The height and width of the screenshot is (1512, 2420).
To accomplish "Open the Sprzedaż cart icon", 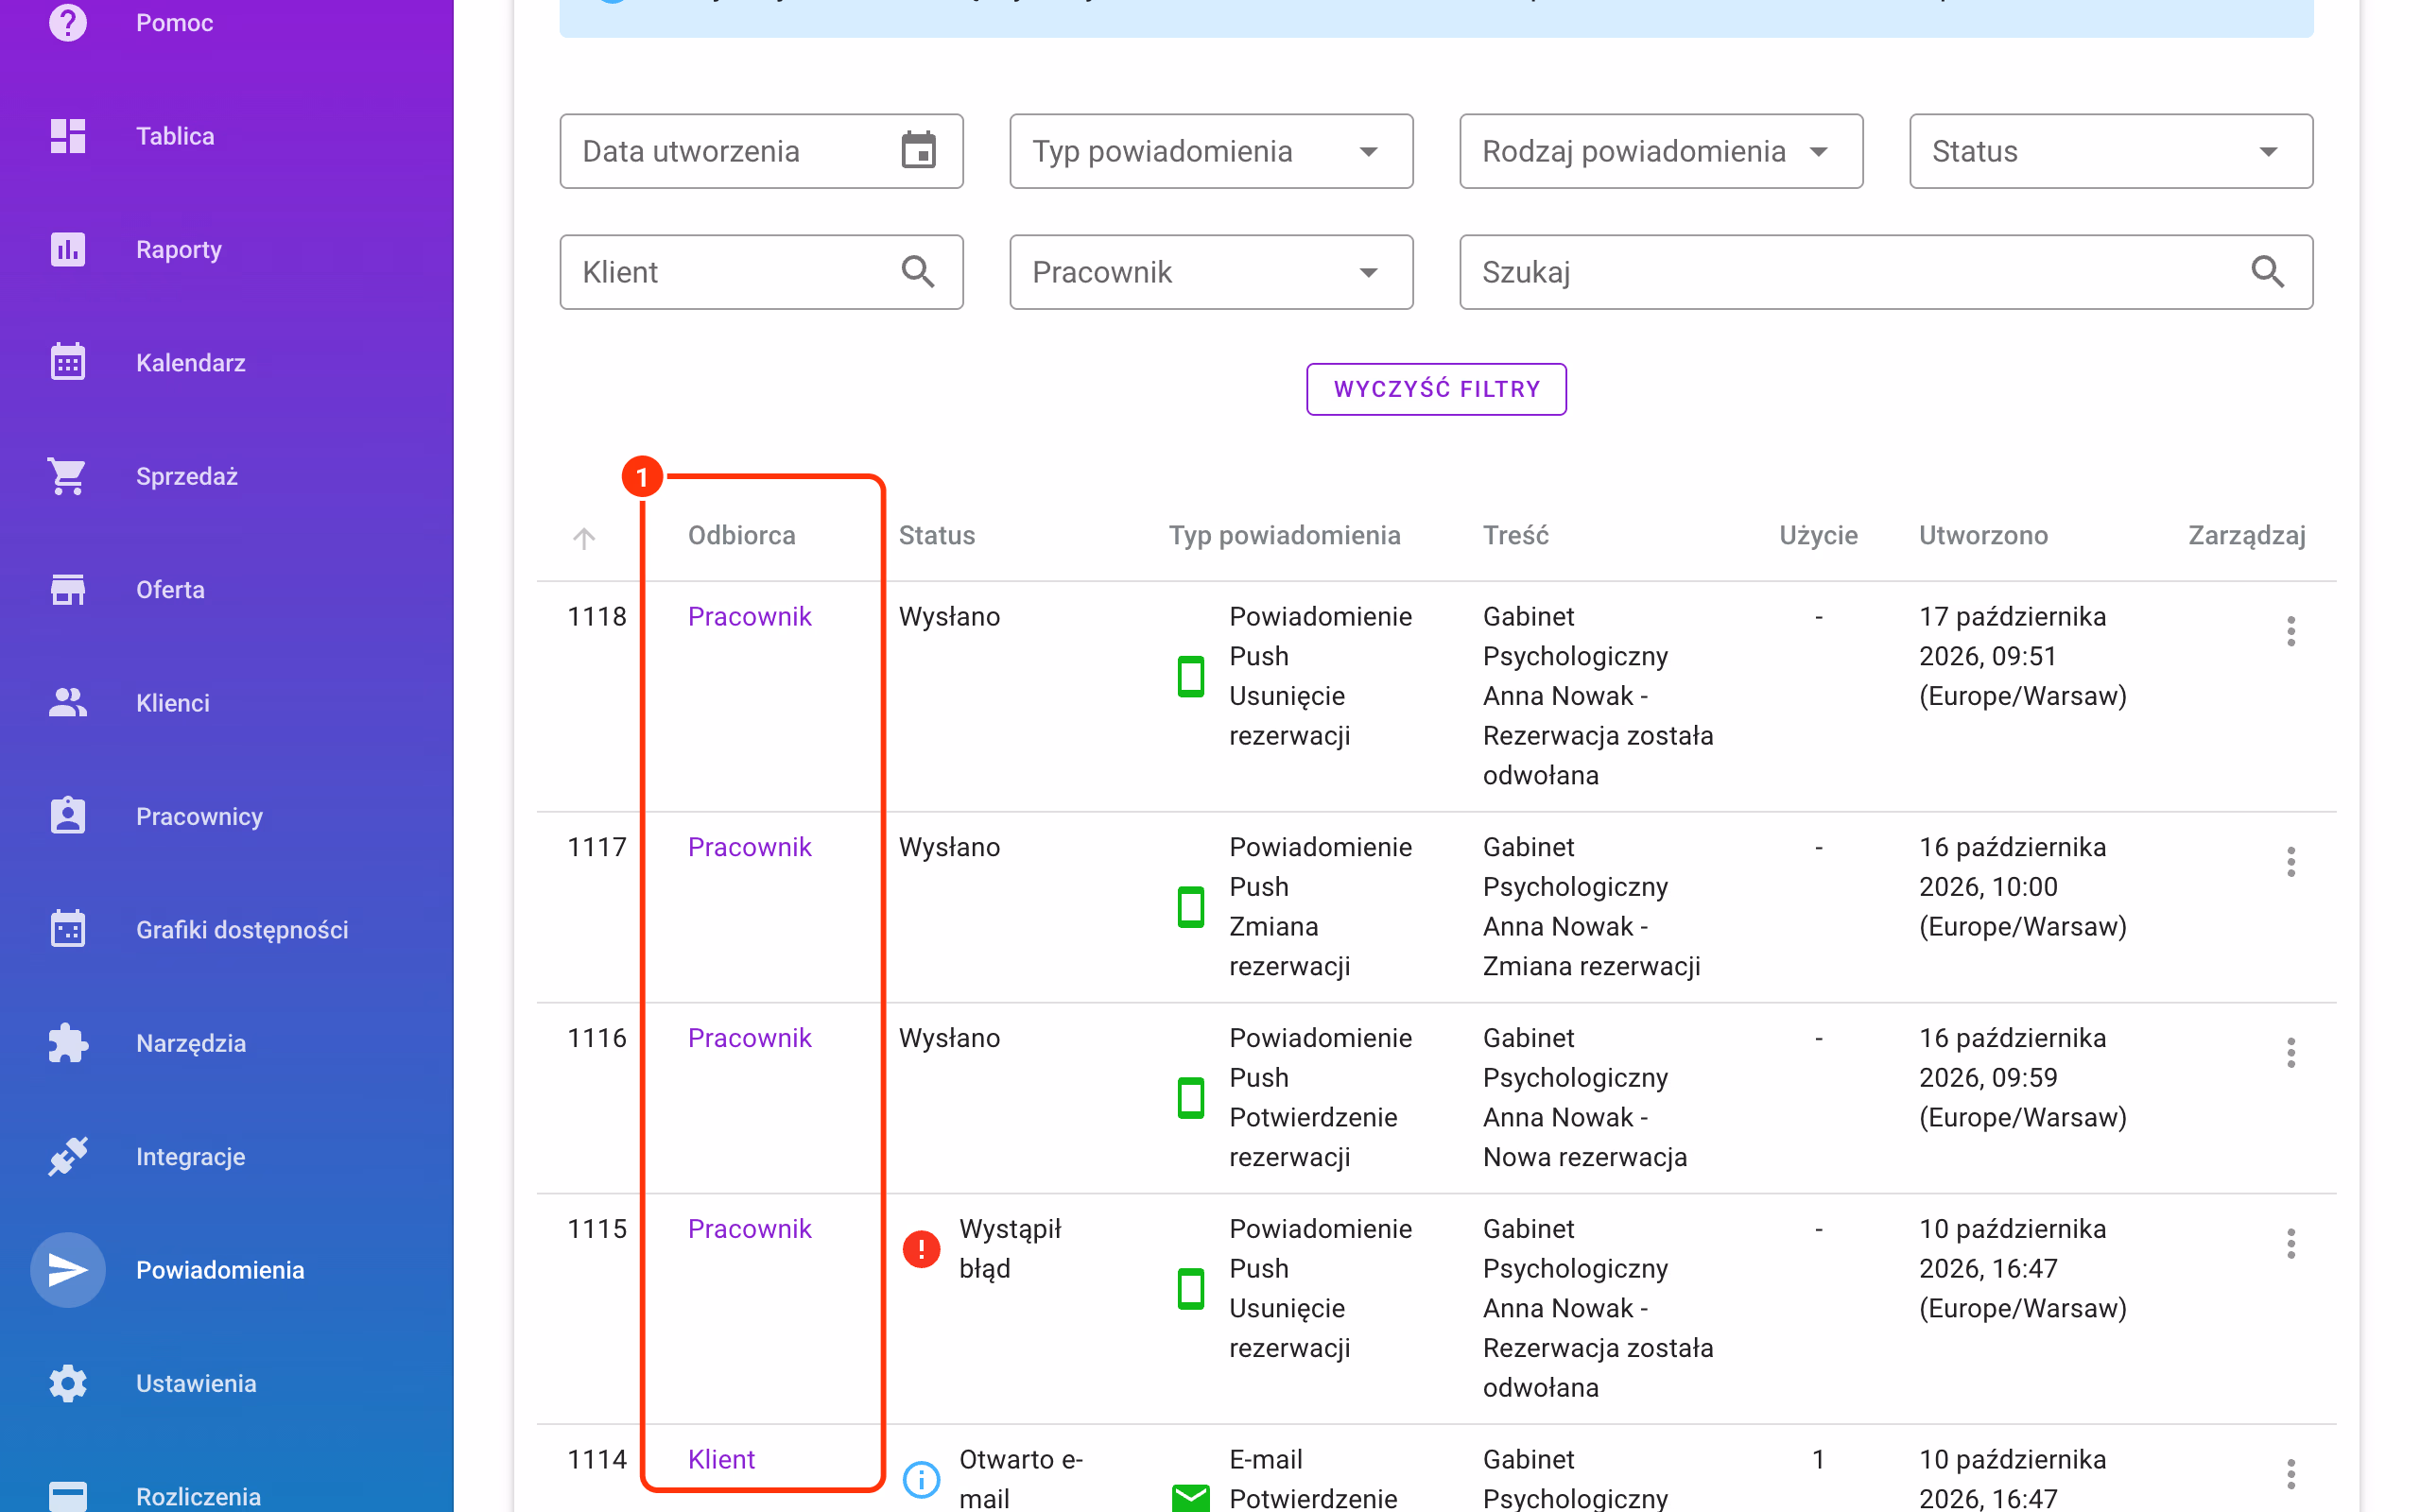I will (x=68, y=476).
